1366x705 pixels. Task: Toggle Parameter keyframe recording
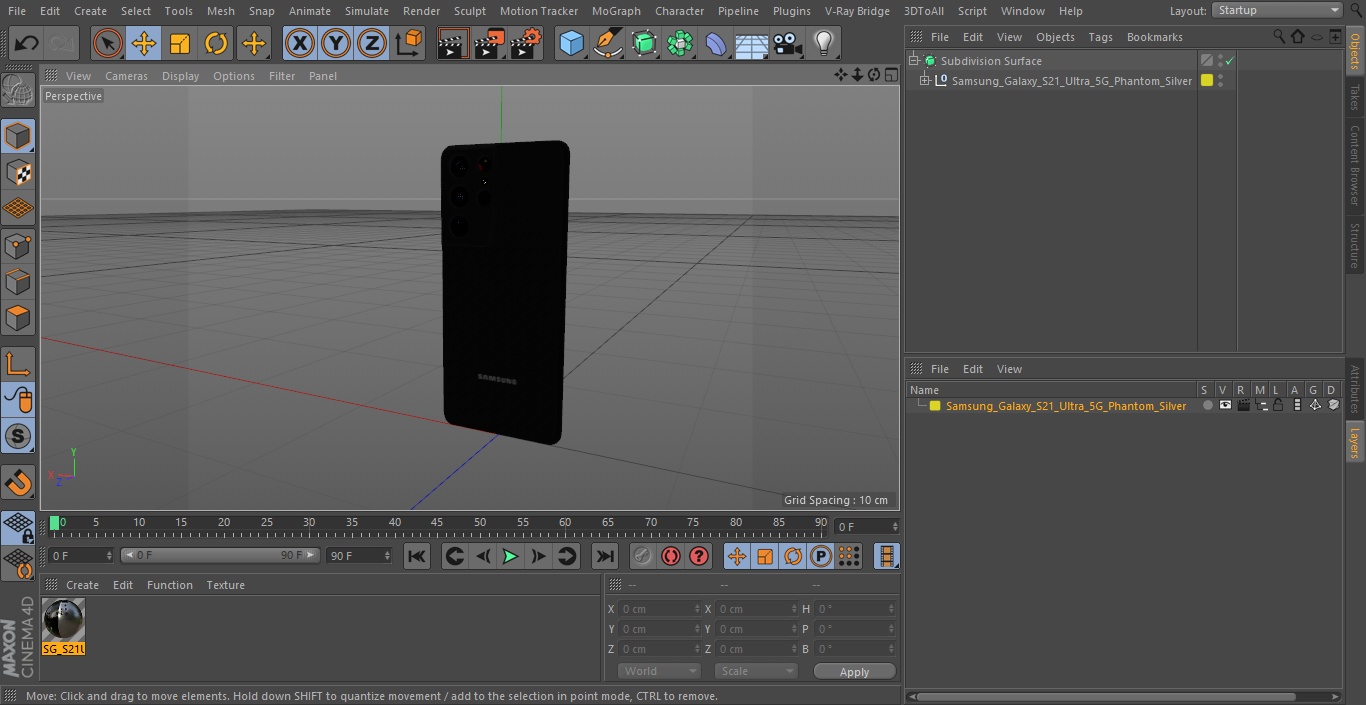click(x=820, y=556)
